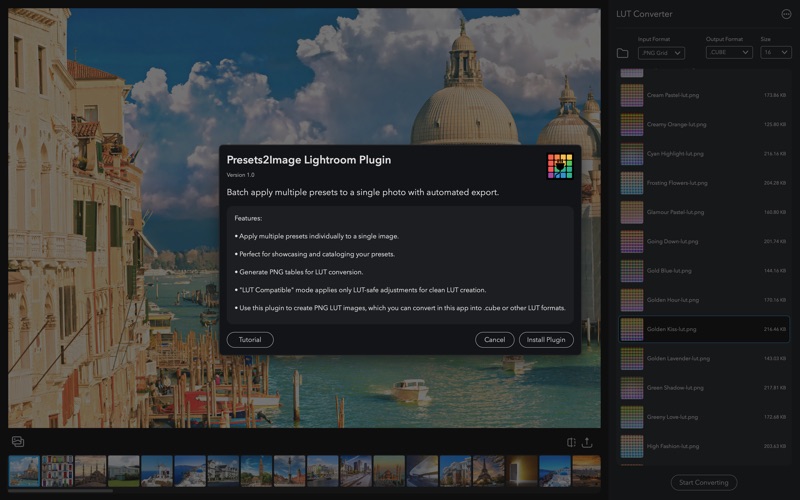800x500 pixels.
Task: Click Creamy Orange-lut.png file name
Action: pos(677,124)
